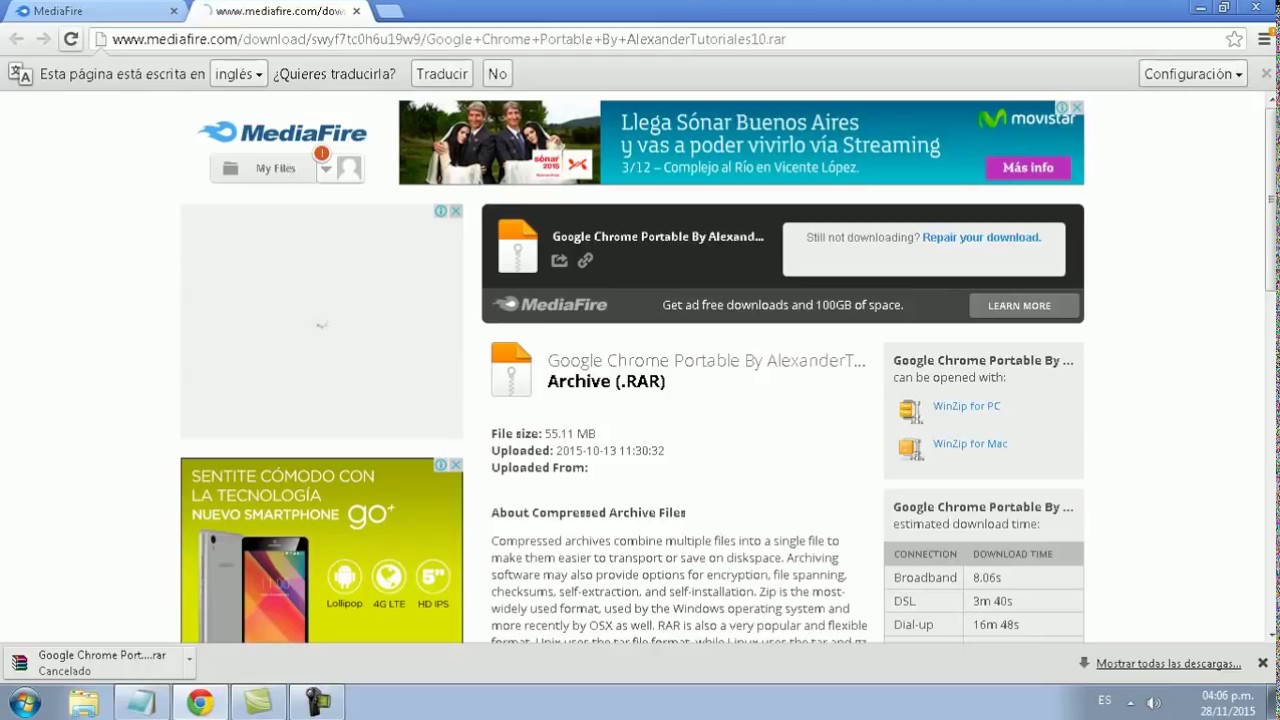
Task: Open the WinZip for Mac link
Action: tap(970, 443)
